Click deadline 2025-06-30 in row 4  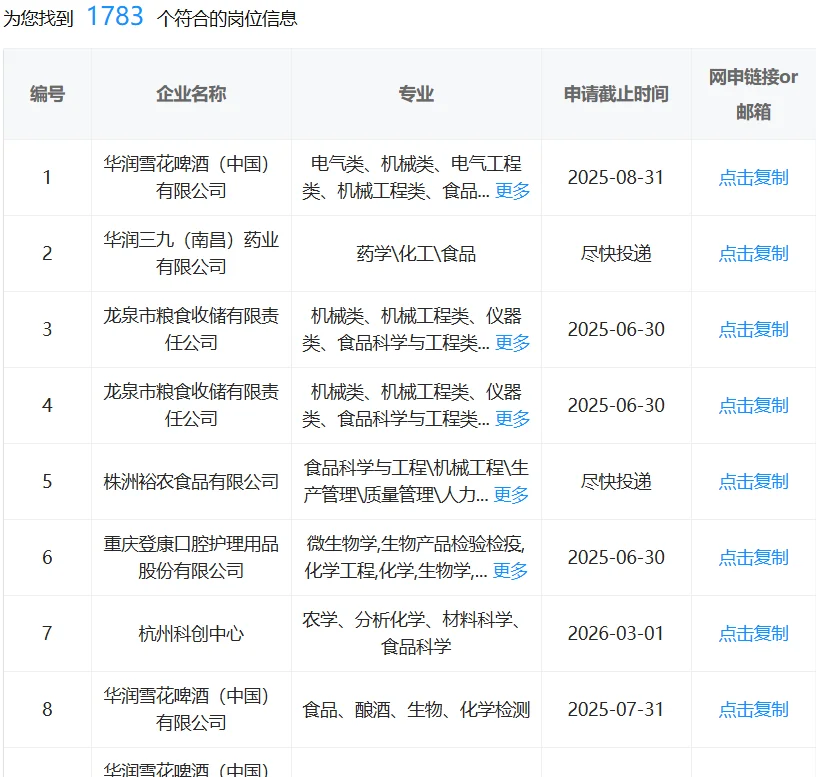(x=616, y=405)
